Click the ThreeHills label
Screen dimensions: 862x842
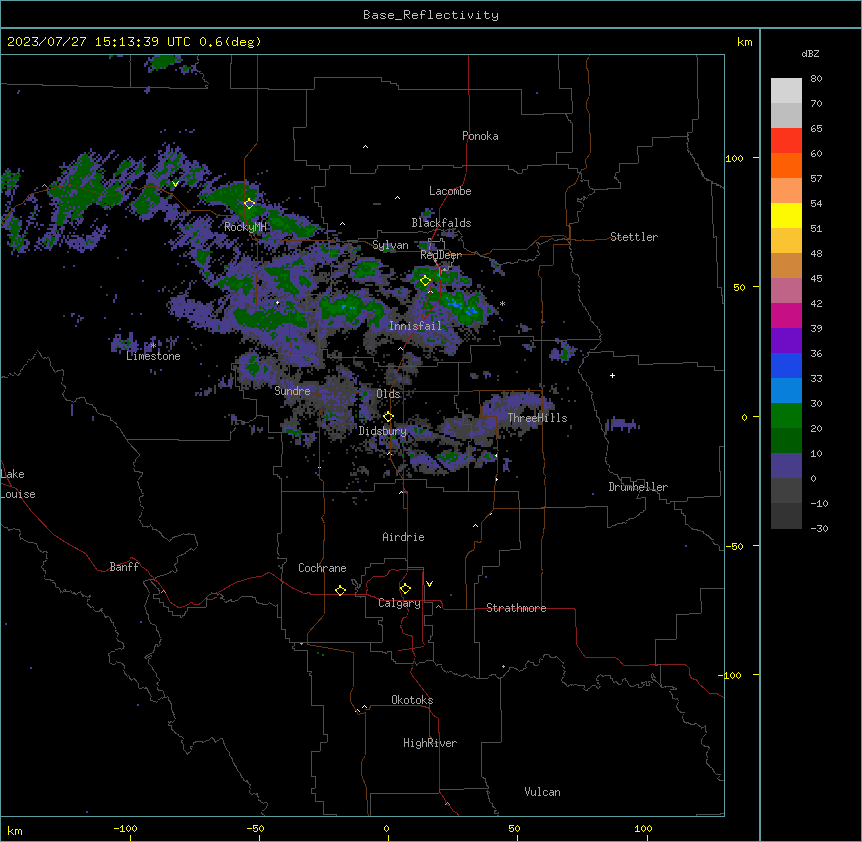tap(537, 418)
